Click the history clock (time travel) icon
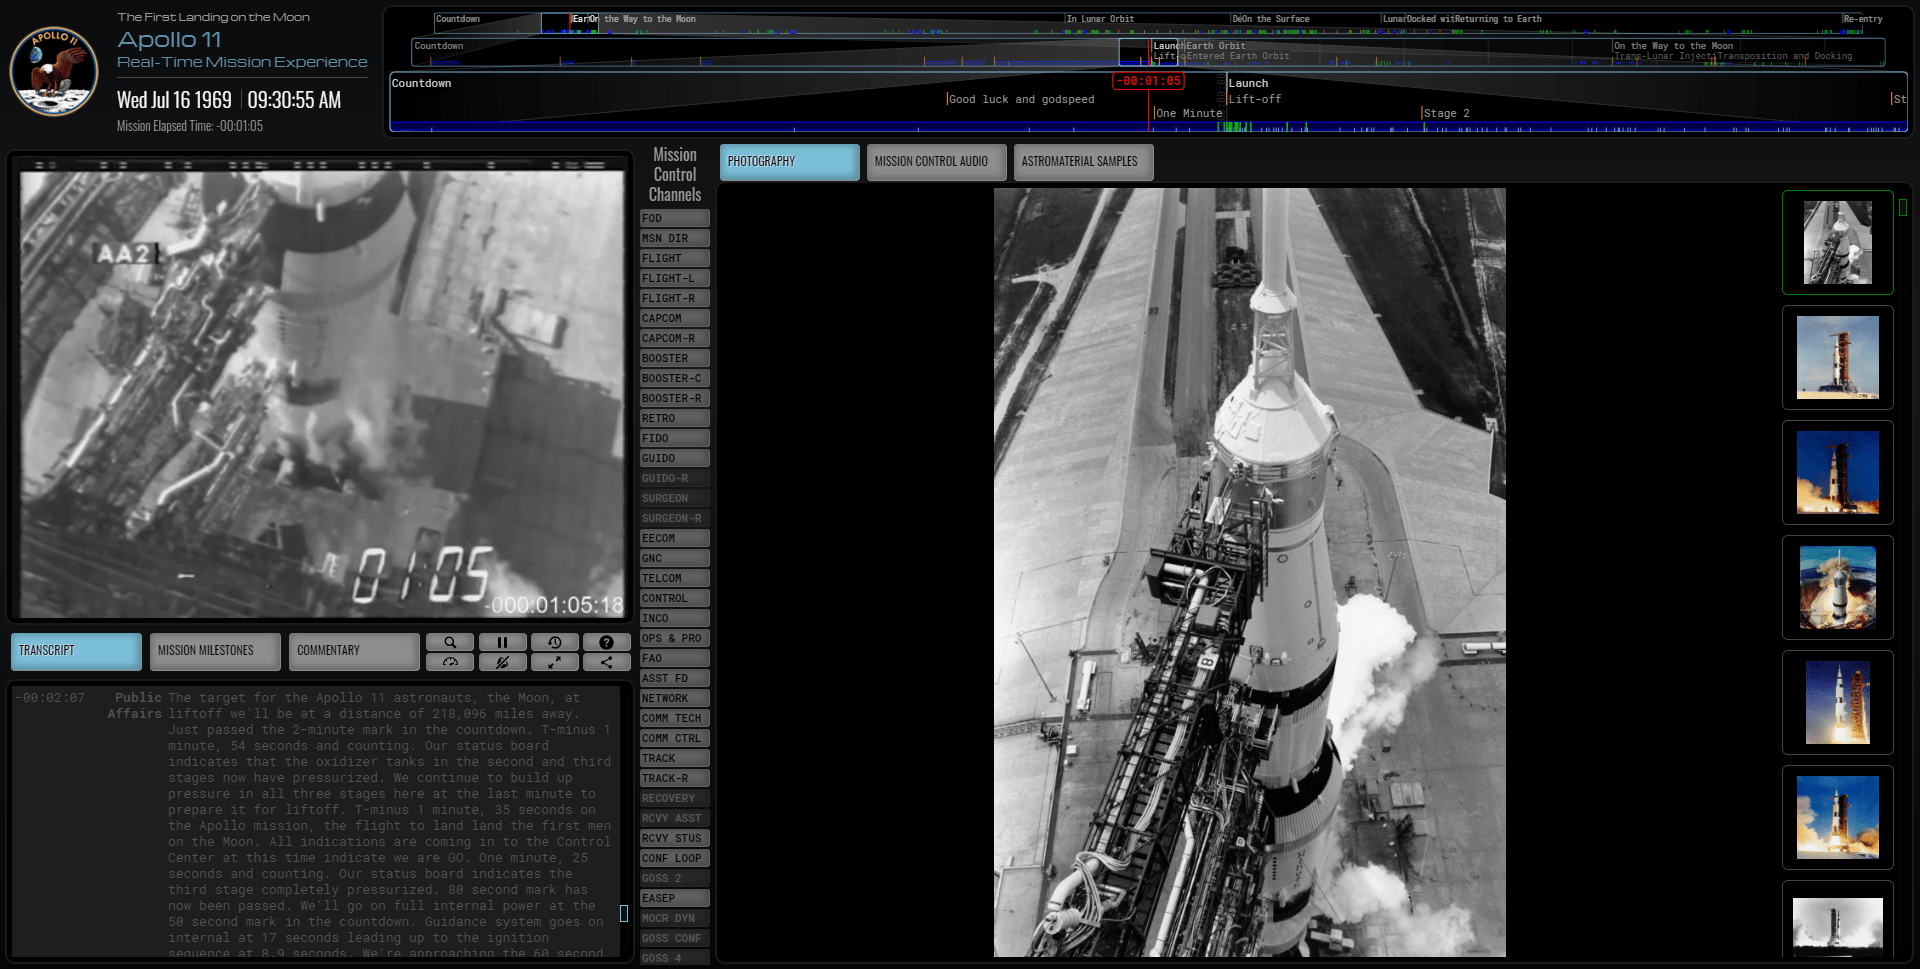 pos(554,642)
